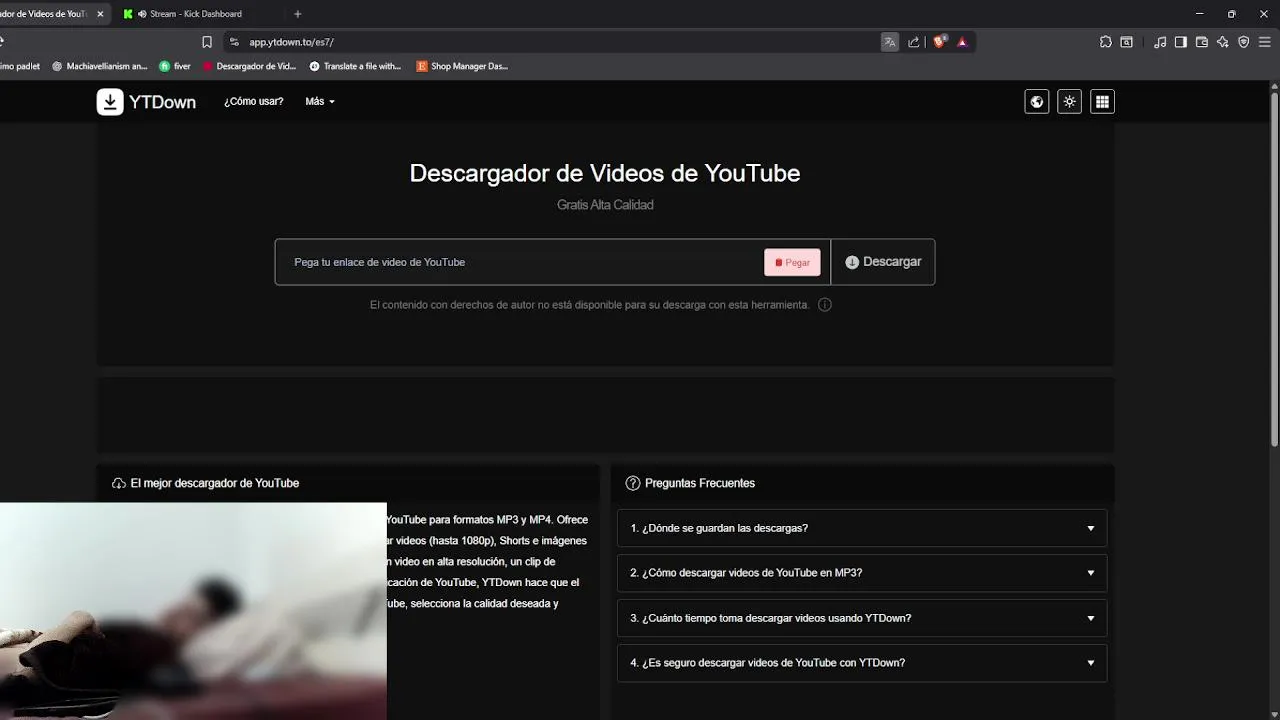
Task: Click El mejor descargador de YouTube heading
Action: [214, 483]
